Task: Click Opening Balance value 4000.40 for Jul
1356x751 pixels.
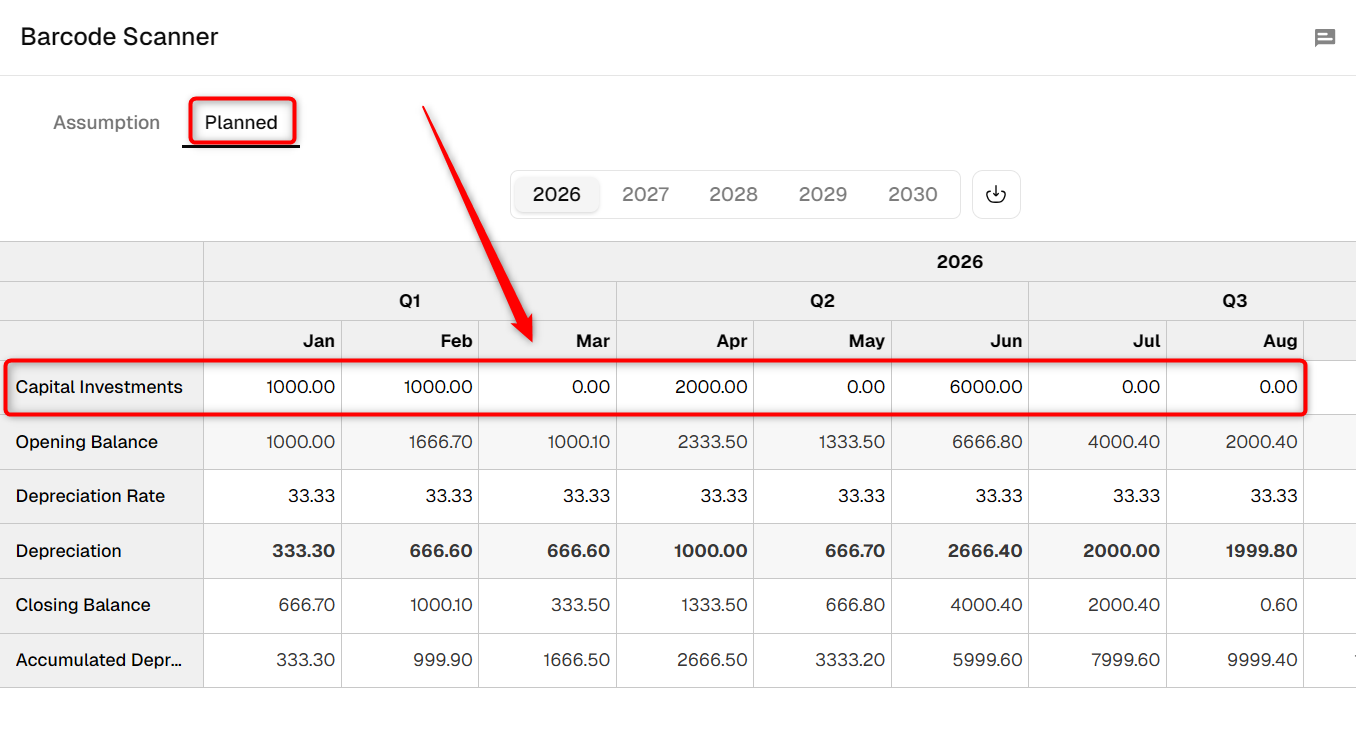Action: coord(1125,442)
